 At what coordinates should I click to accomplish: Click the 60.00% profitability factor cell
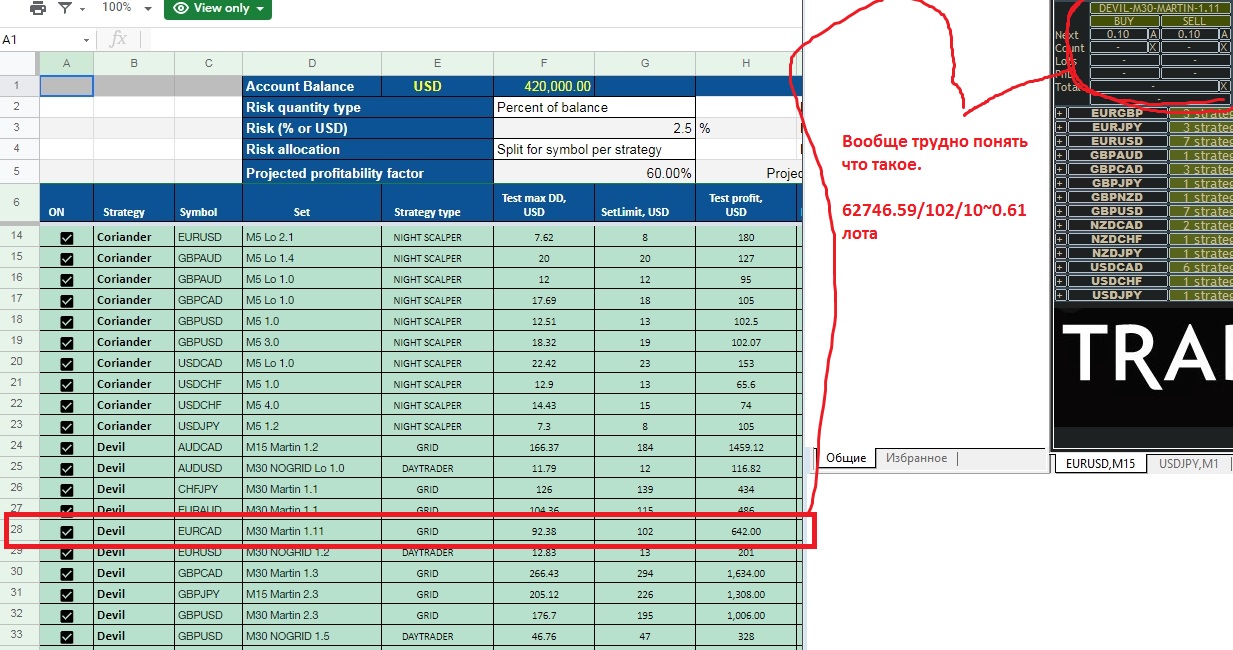(594, 173)
